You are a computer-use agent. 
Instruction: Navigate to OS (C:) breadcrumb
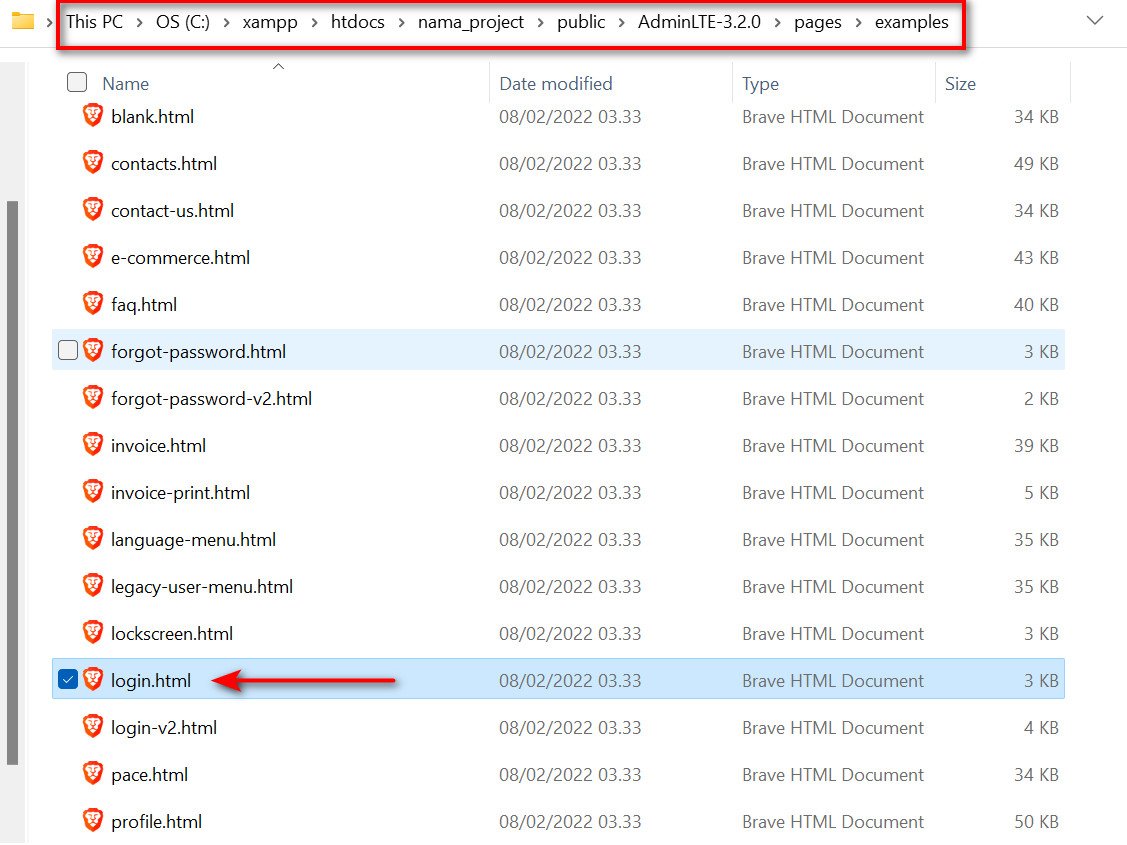183,22
